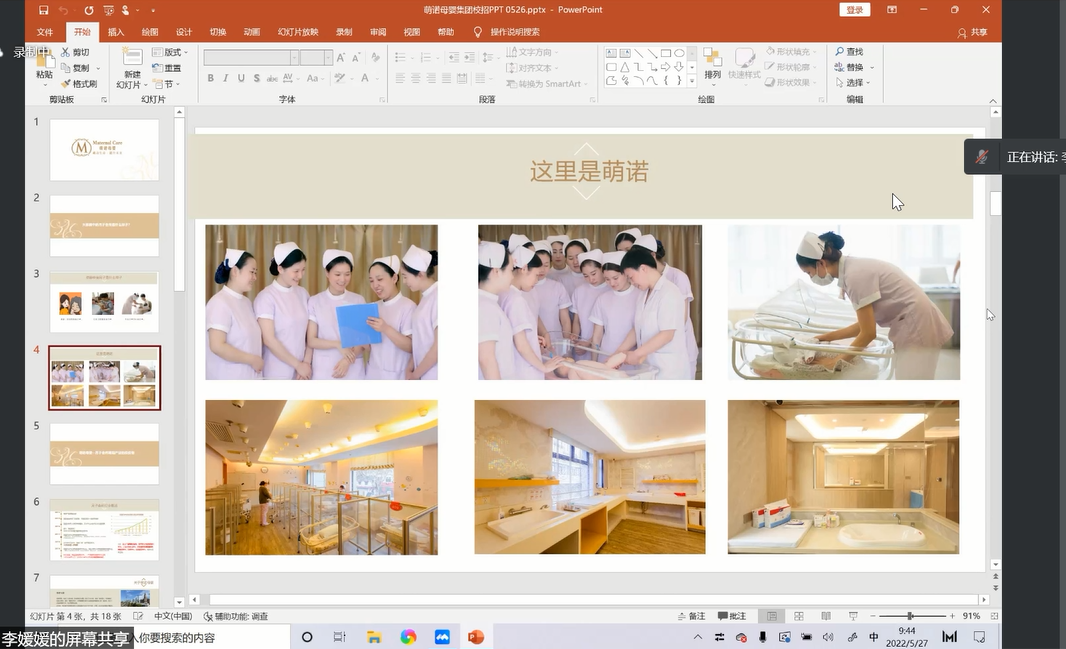Click the Format Painter (格式刷) tool
The width and height of the screenshot is (1066, 649).
click(x=78, y=84)
